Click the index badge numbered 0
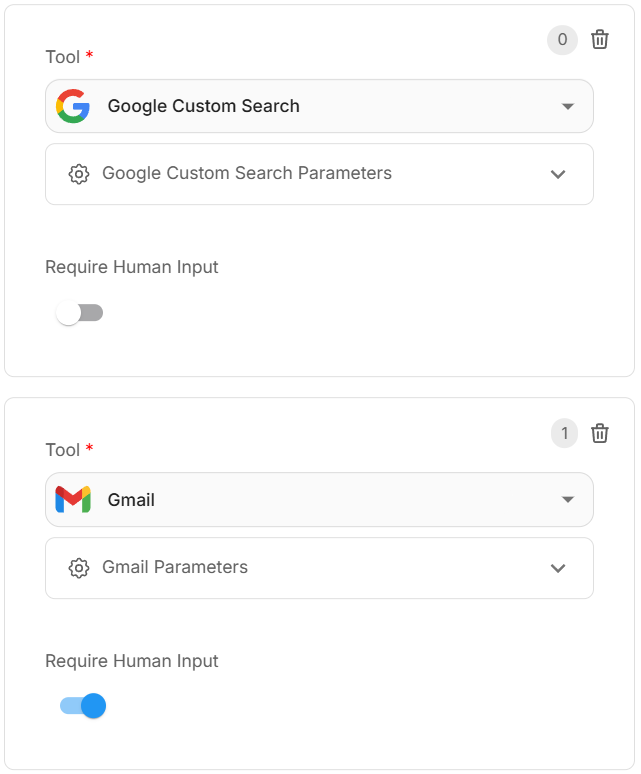 562,40
